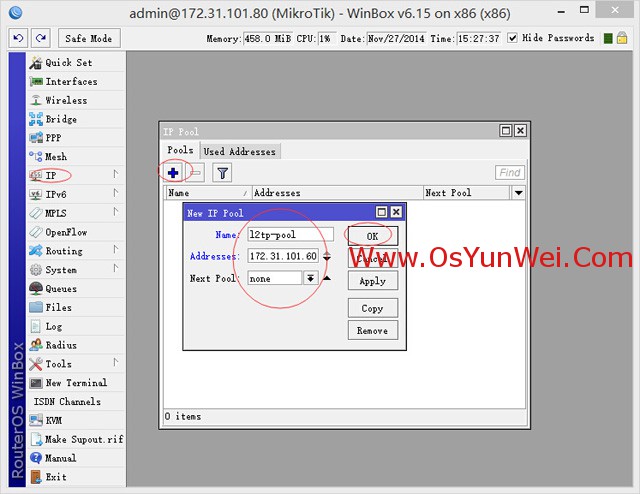Viewport: 640px width, 494px height.
Task: Open Radius in sidebar
Action: pyautogui.click(x=76, y=345)
